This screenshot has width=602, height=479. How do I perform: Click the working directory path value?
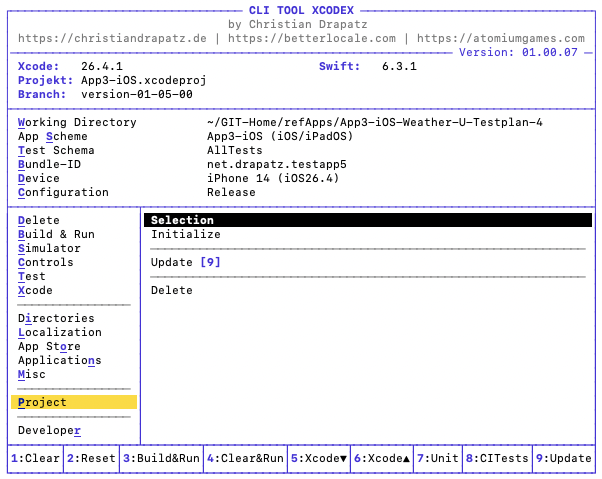[375, 122]
